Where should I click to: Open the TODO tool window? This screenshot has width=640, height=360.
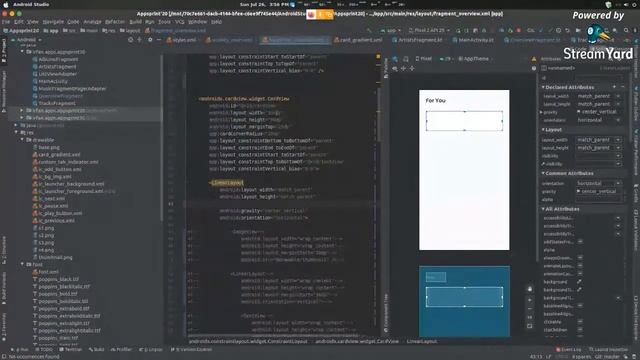(44, 350)
